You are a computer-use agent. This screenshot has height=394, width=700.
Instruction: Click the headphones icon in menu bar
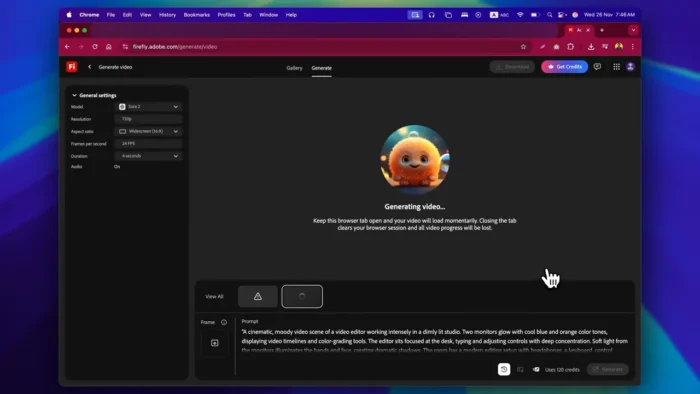pos(431,15)
